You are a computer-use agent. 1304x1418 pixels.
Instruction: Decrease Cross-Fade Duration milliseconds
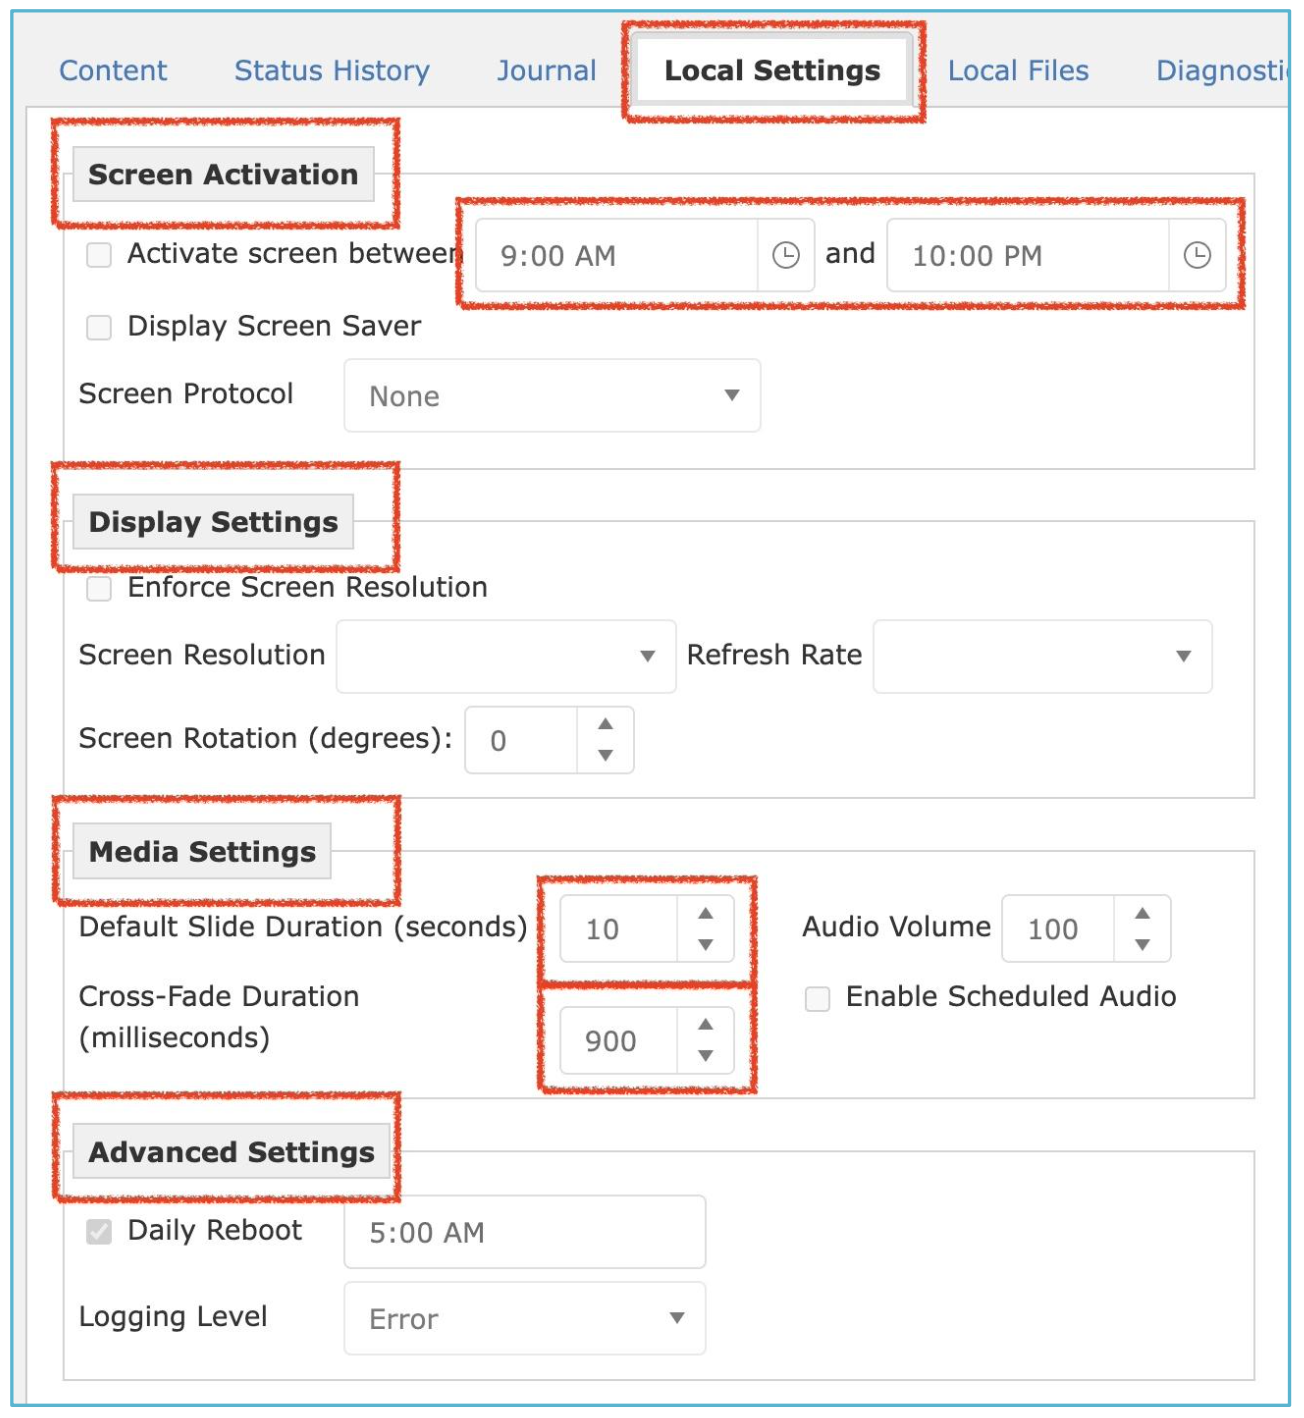706,1056
